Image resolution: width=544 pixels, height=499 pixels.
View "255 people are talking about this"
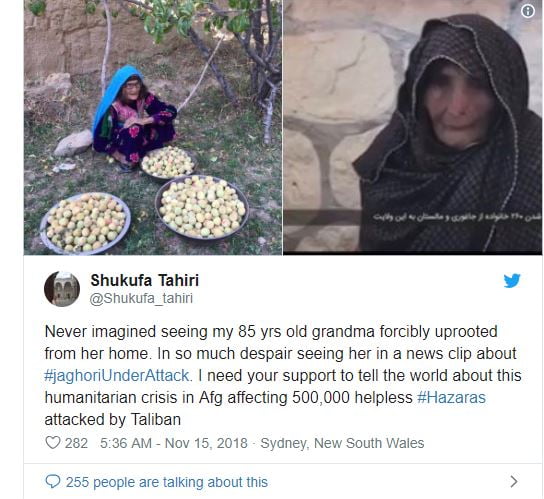167,482
